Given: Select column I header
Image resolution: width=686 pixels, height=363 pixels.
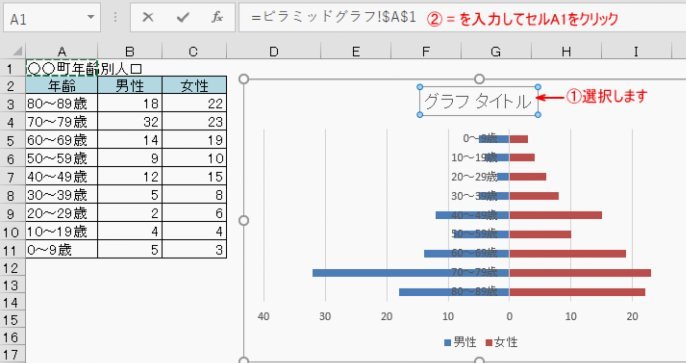Looking at the screenshot, I should 636,52.
